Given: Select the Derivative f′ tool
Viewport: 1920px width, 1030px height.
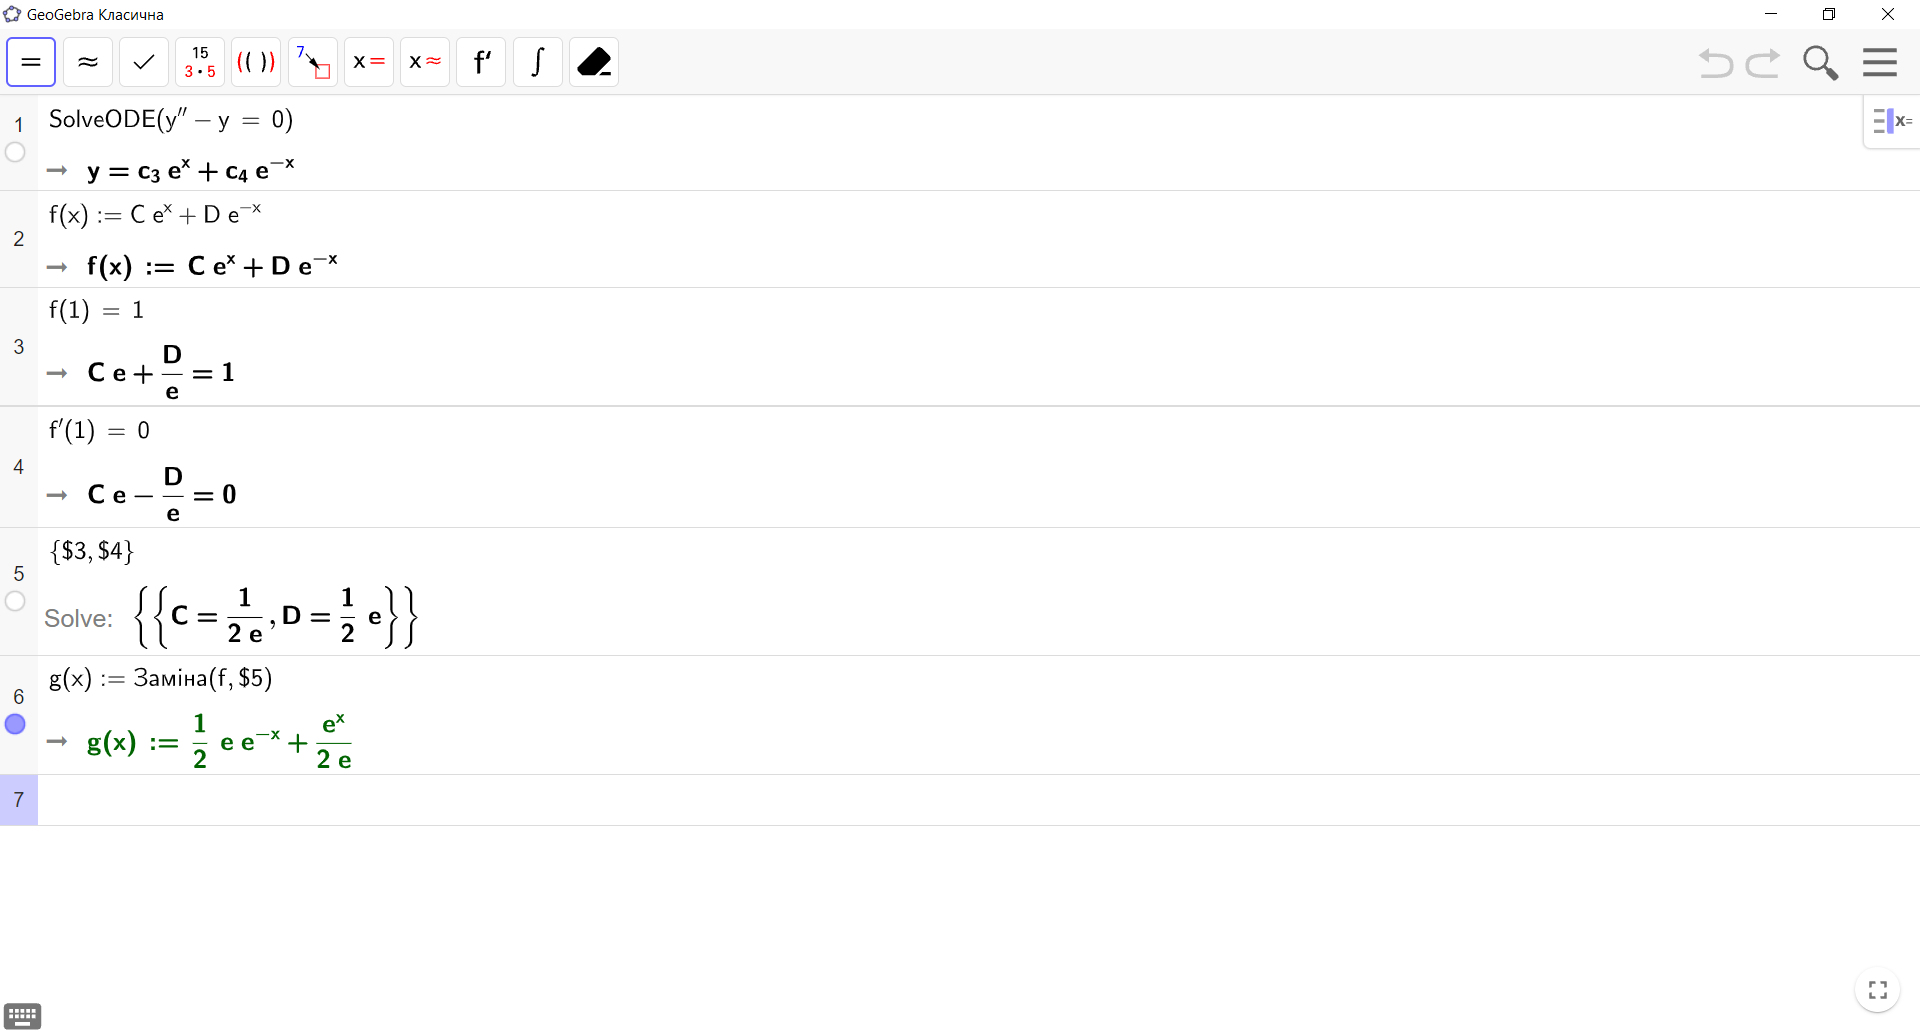Looking at the screenshot, I should click(481, 62).
